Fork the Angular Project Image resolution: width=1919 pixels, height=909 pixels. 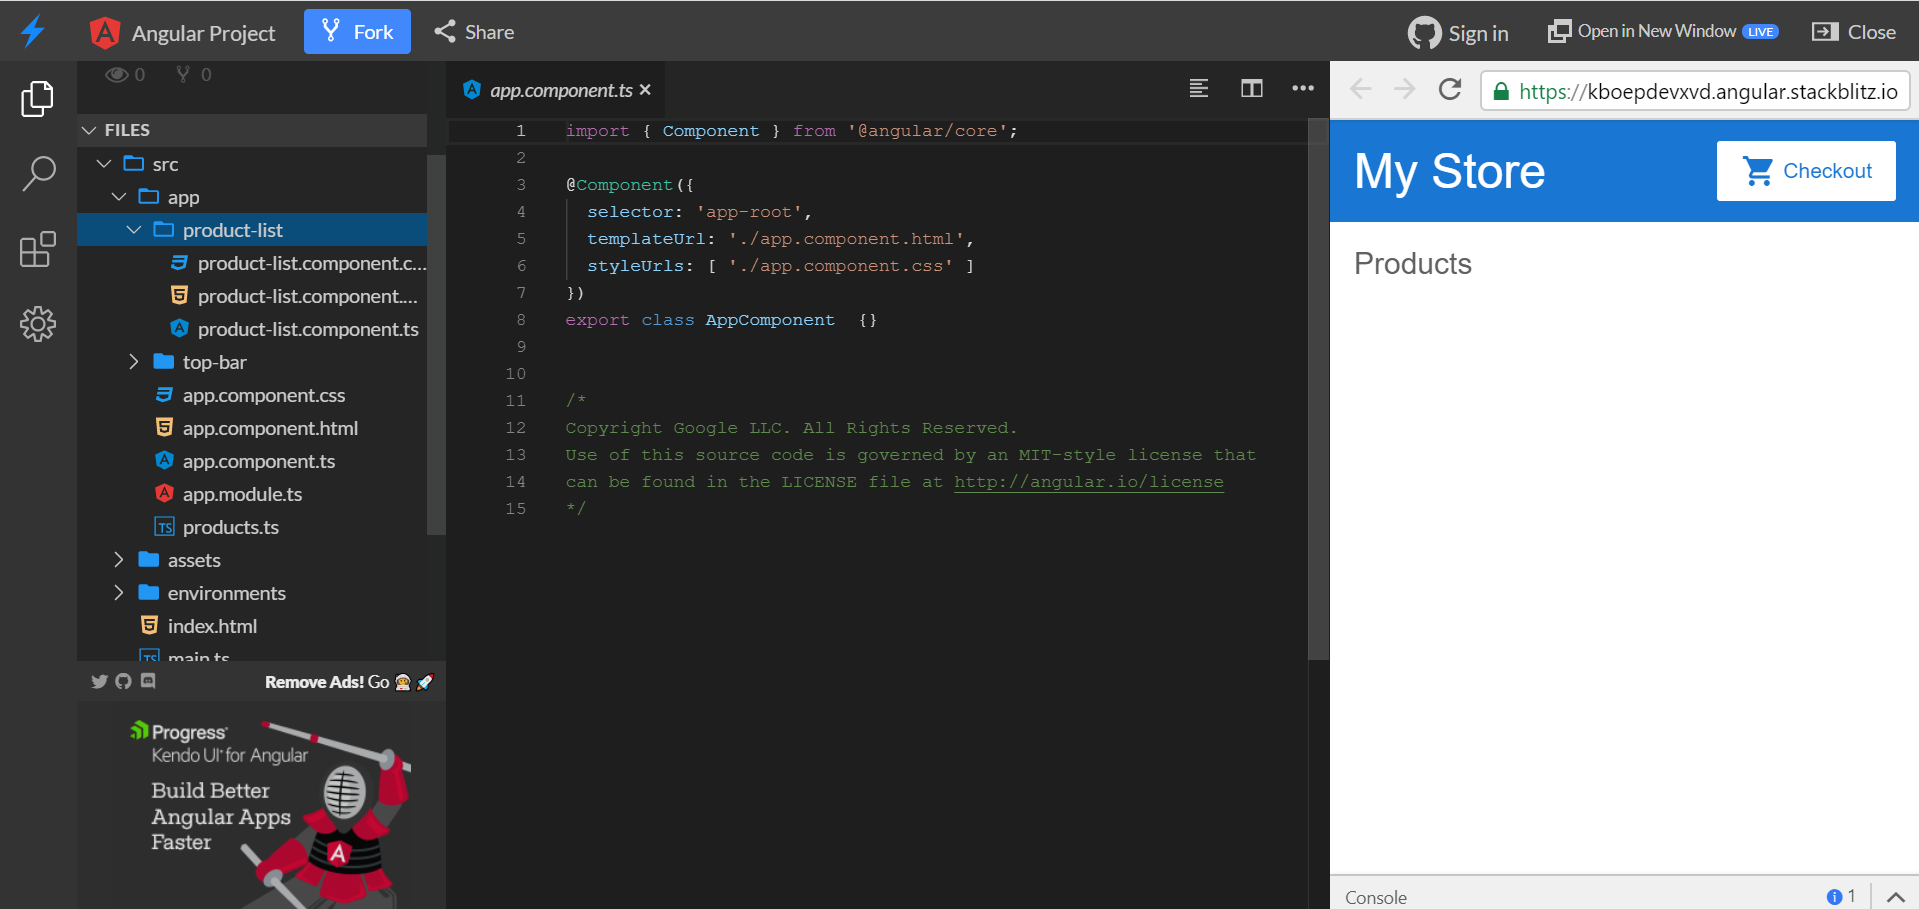pos(357,31)
